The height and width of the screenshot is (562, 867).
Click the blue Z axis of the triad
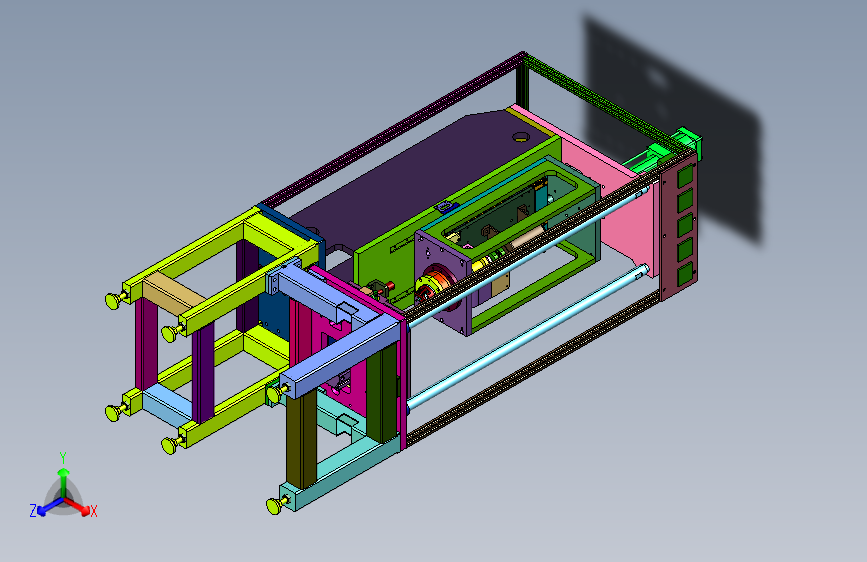(x=45, y=507)
